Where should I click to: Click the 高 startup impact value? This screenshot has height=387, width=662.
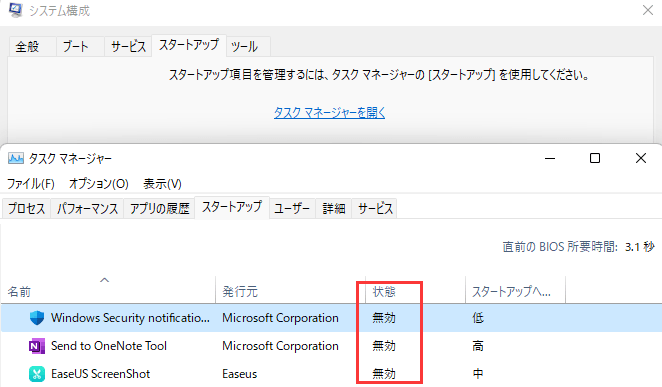(478, 346)
